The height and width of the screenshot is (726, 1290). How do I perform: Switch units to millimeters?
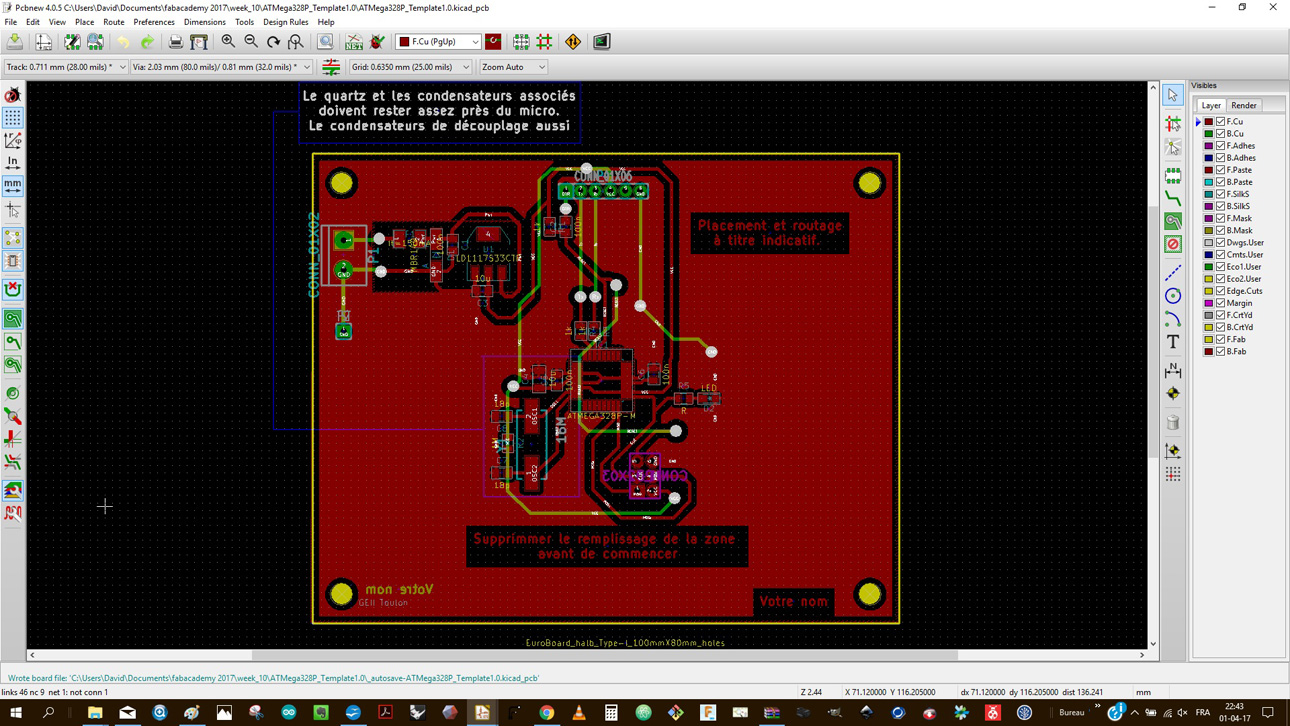pos(13,185)
